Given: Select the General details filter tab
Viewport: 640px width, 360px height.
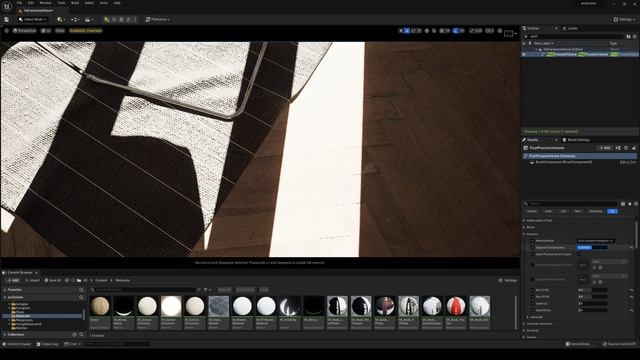Looking at the screenshot, I should point(531,211).
